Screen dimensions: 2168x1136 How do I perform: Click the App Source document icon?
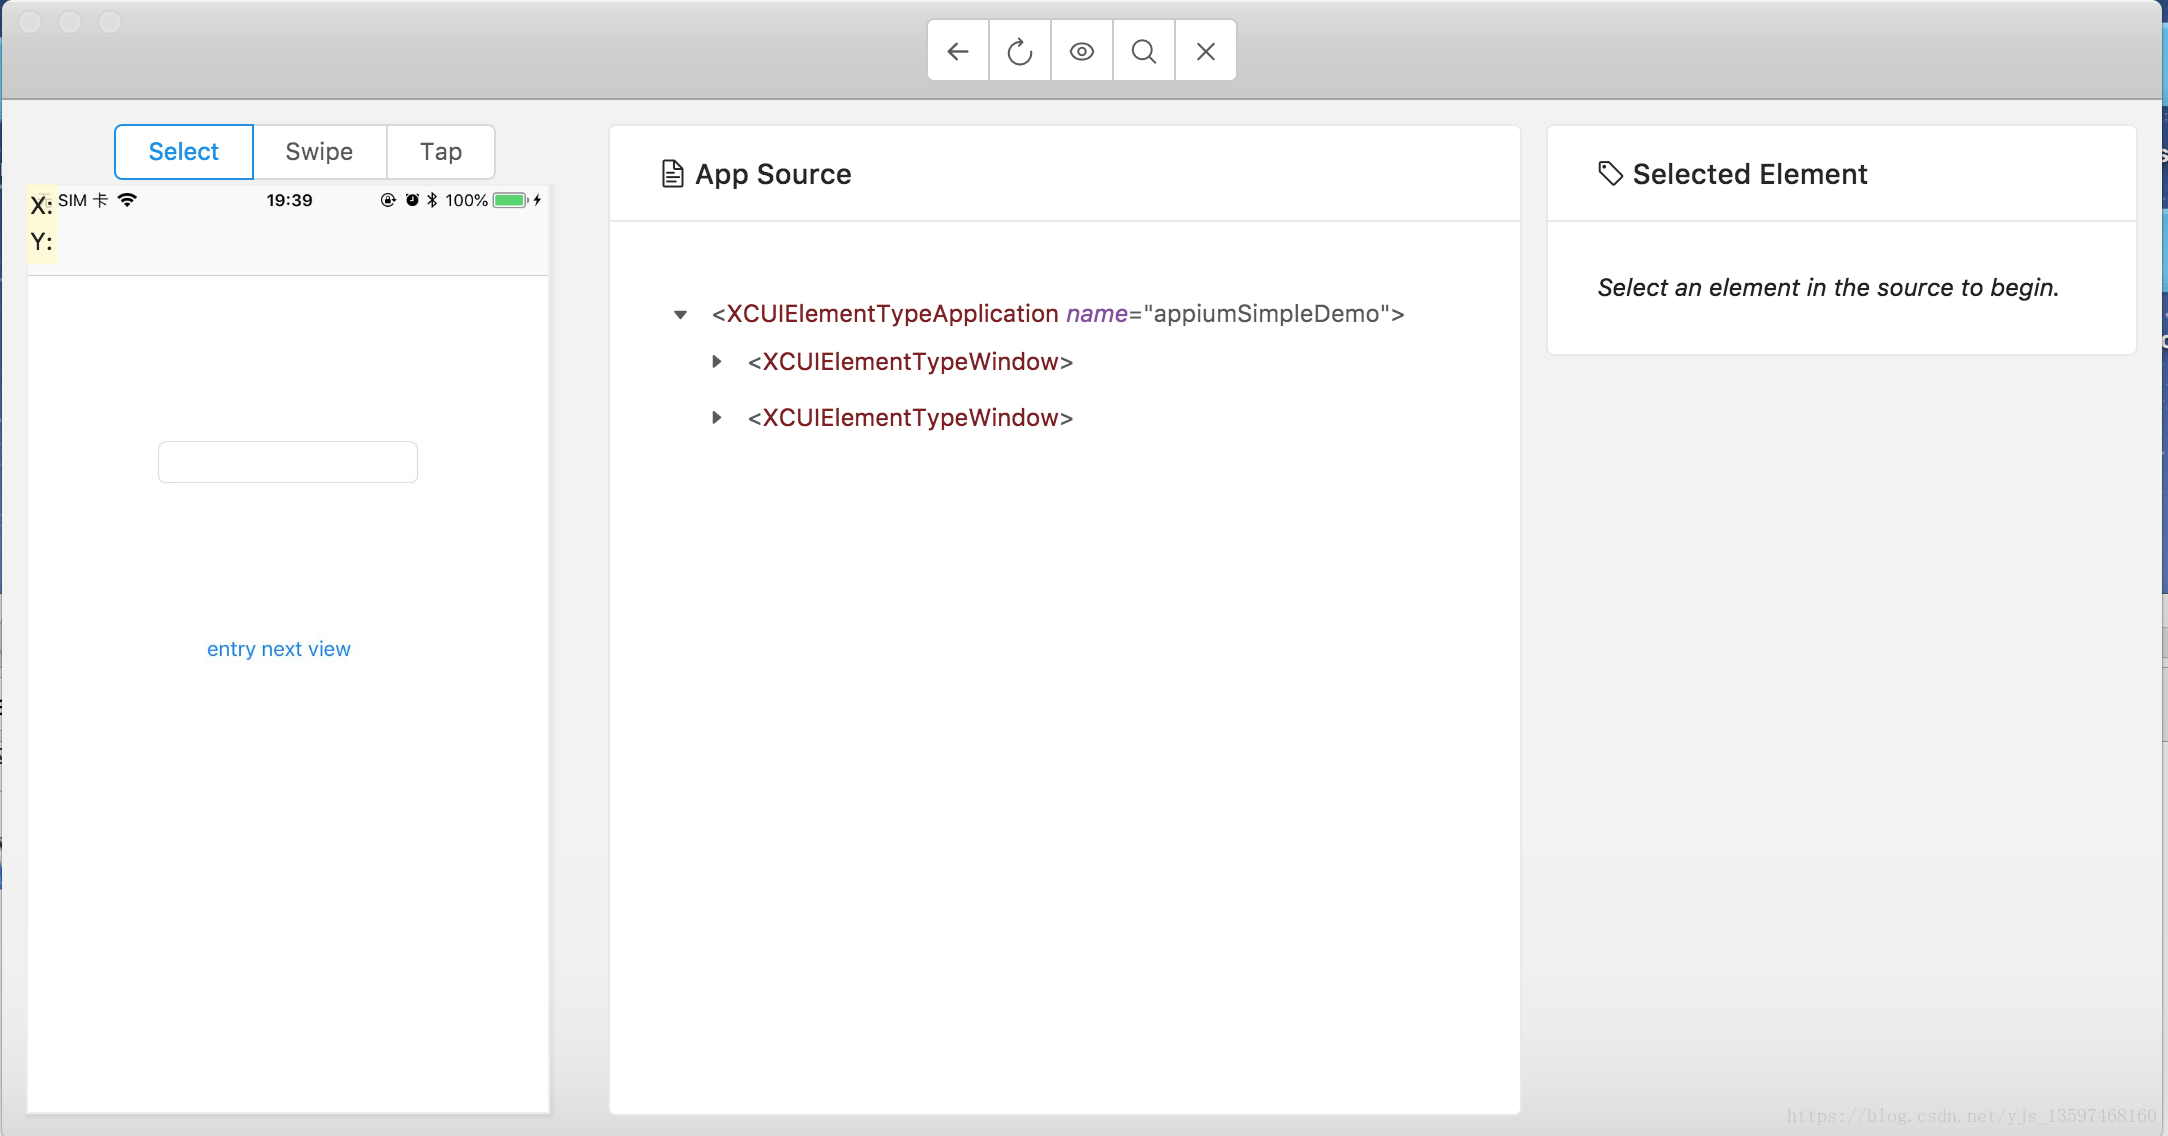pyautogui.click(x=670, y=172)
